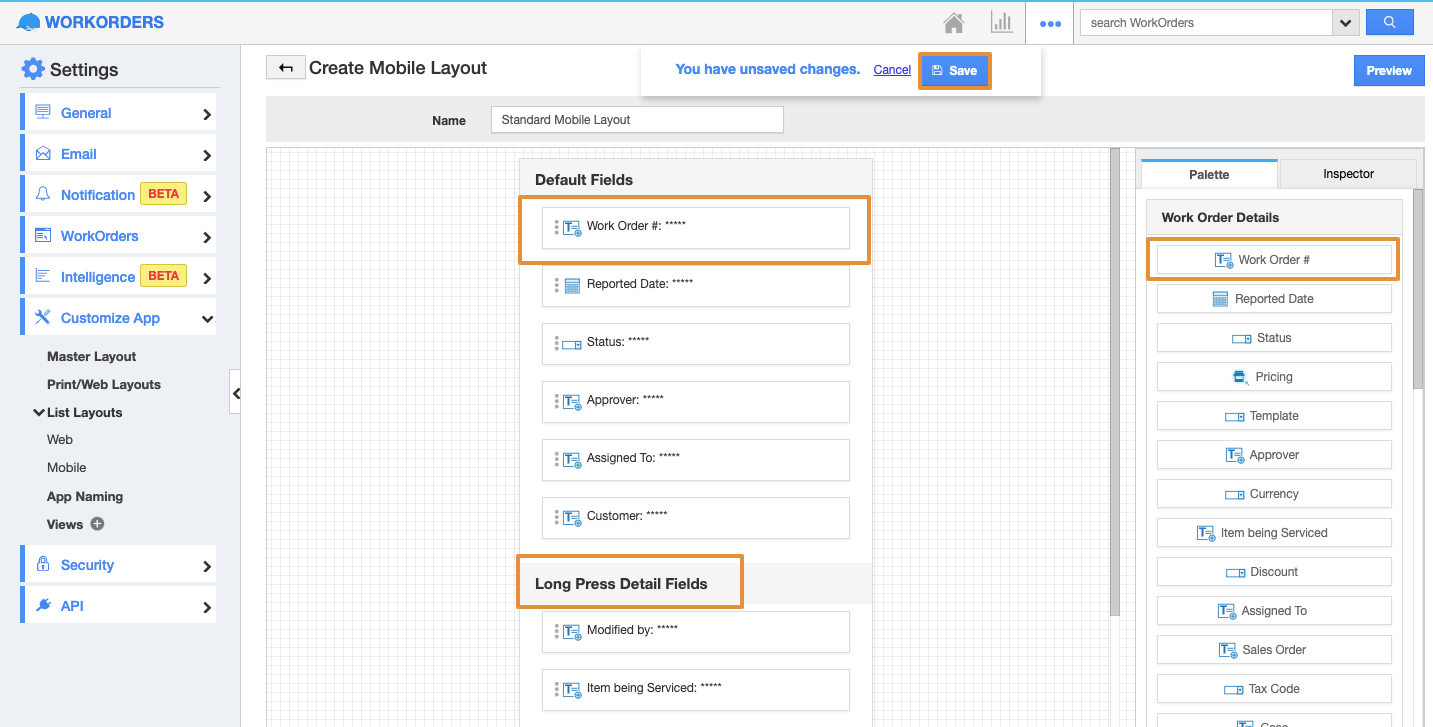
Task: Click the home icon in top bar
Action: tap(954, 22)
